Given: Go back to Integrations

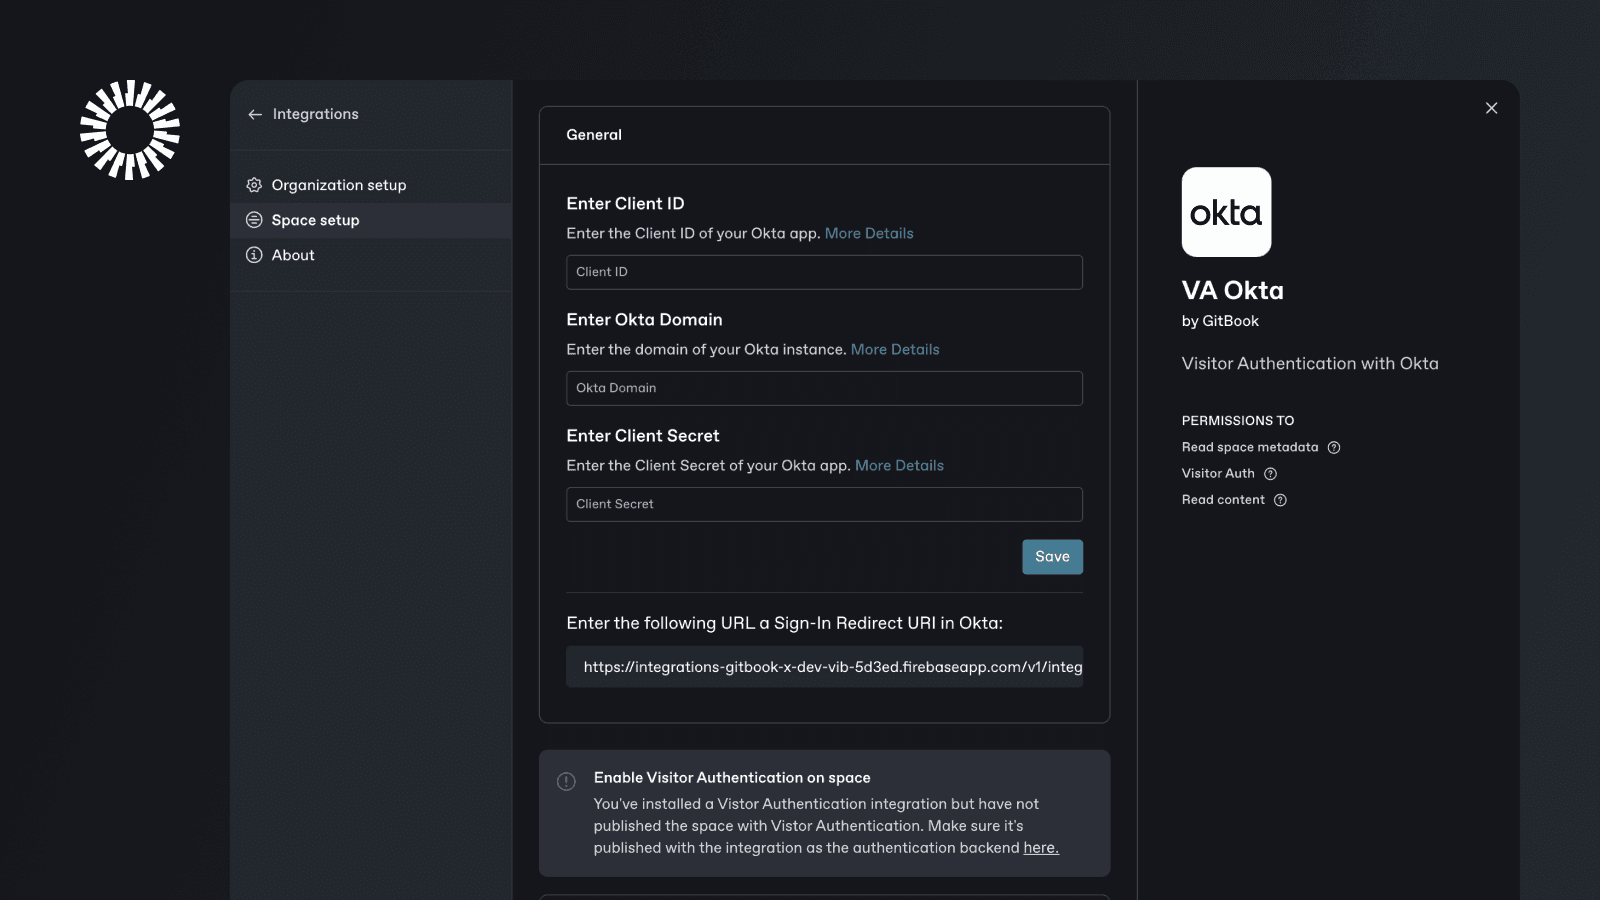Looking at the screenshot, I should (303, 114).
